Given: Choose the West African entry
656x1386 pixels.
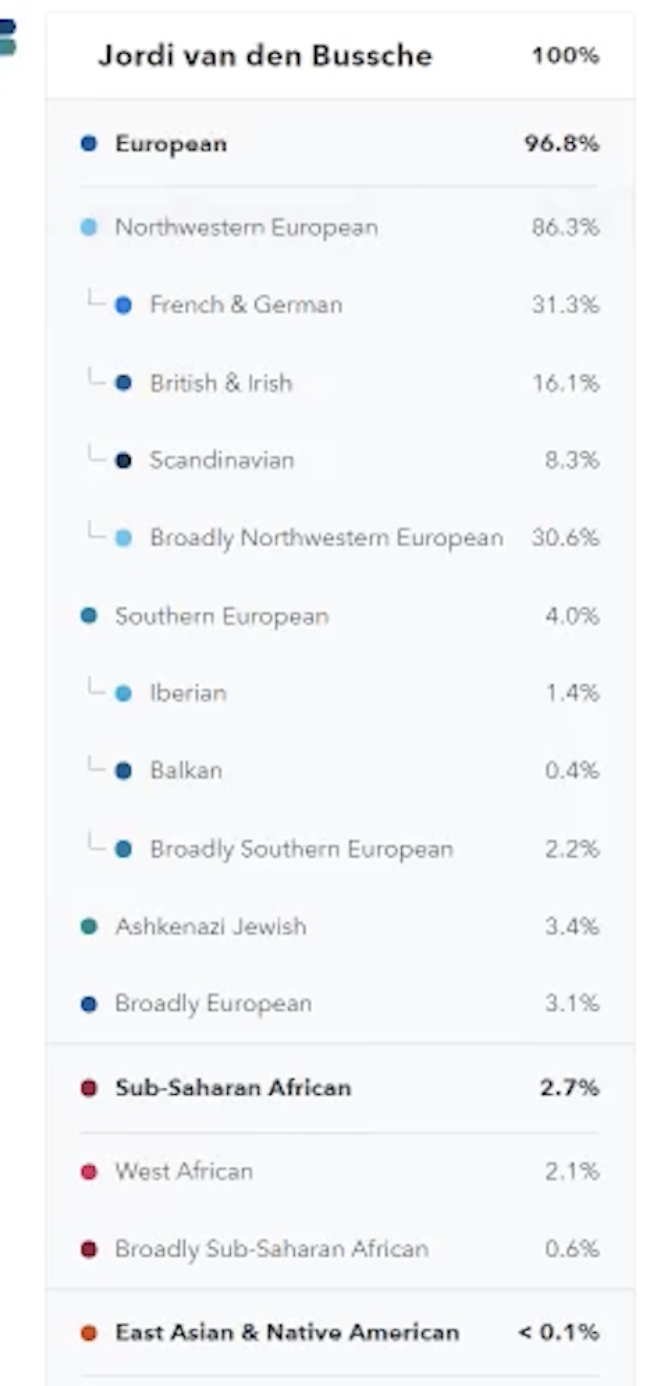Looking at the screenshot, I should [340, 1171].
